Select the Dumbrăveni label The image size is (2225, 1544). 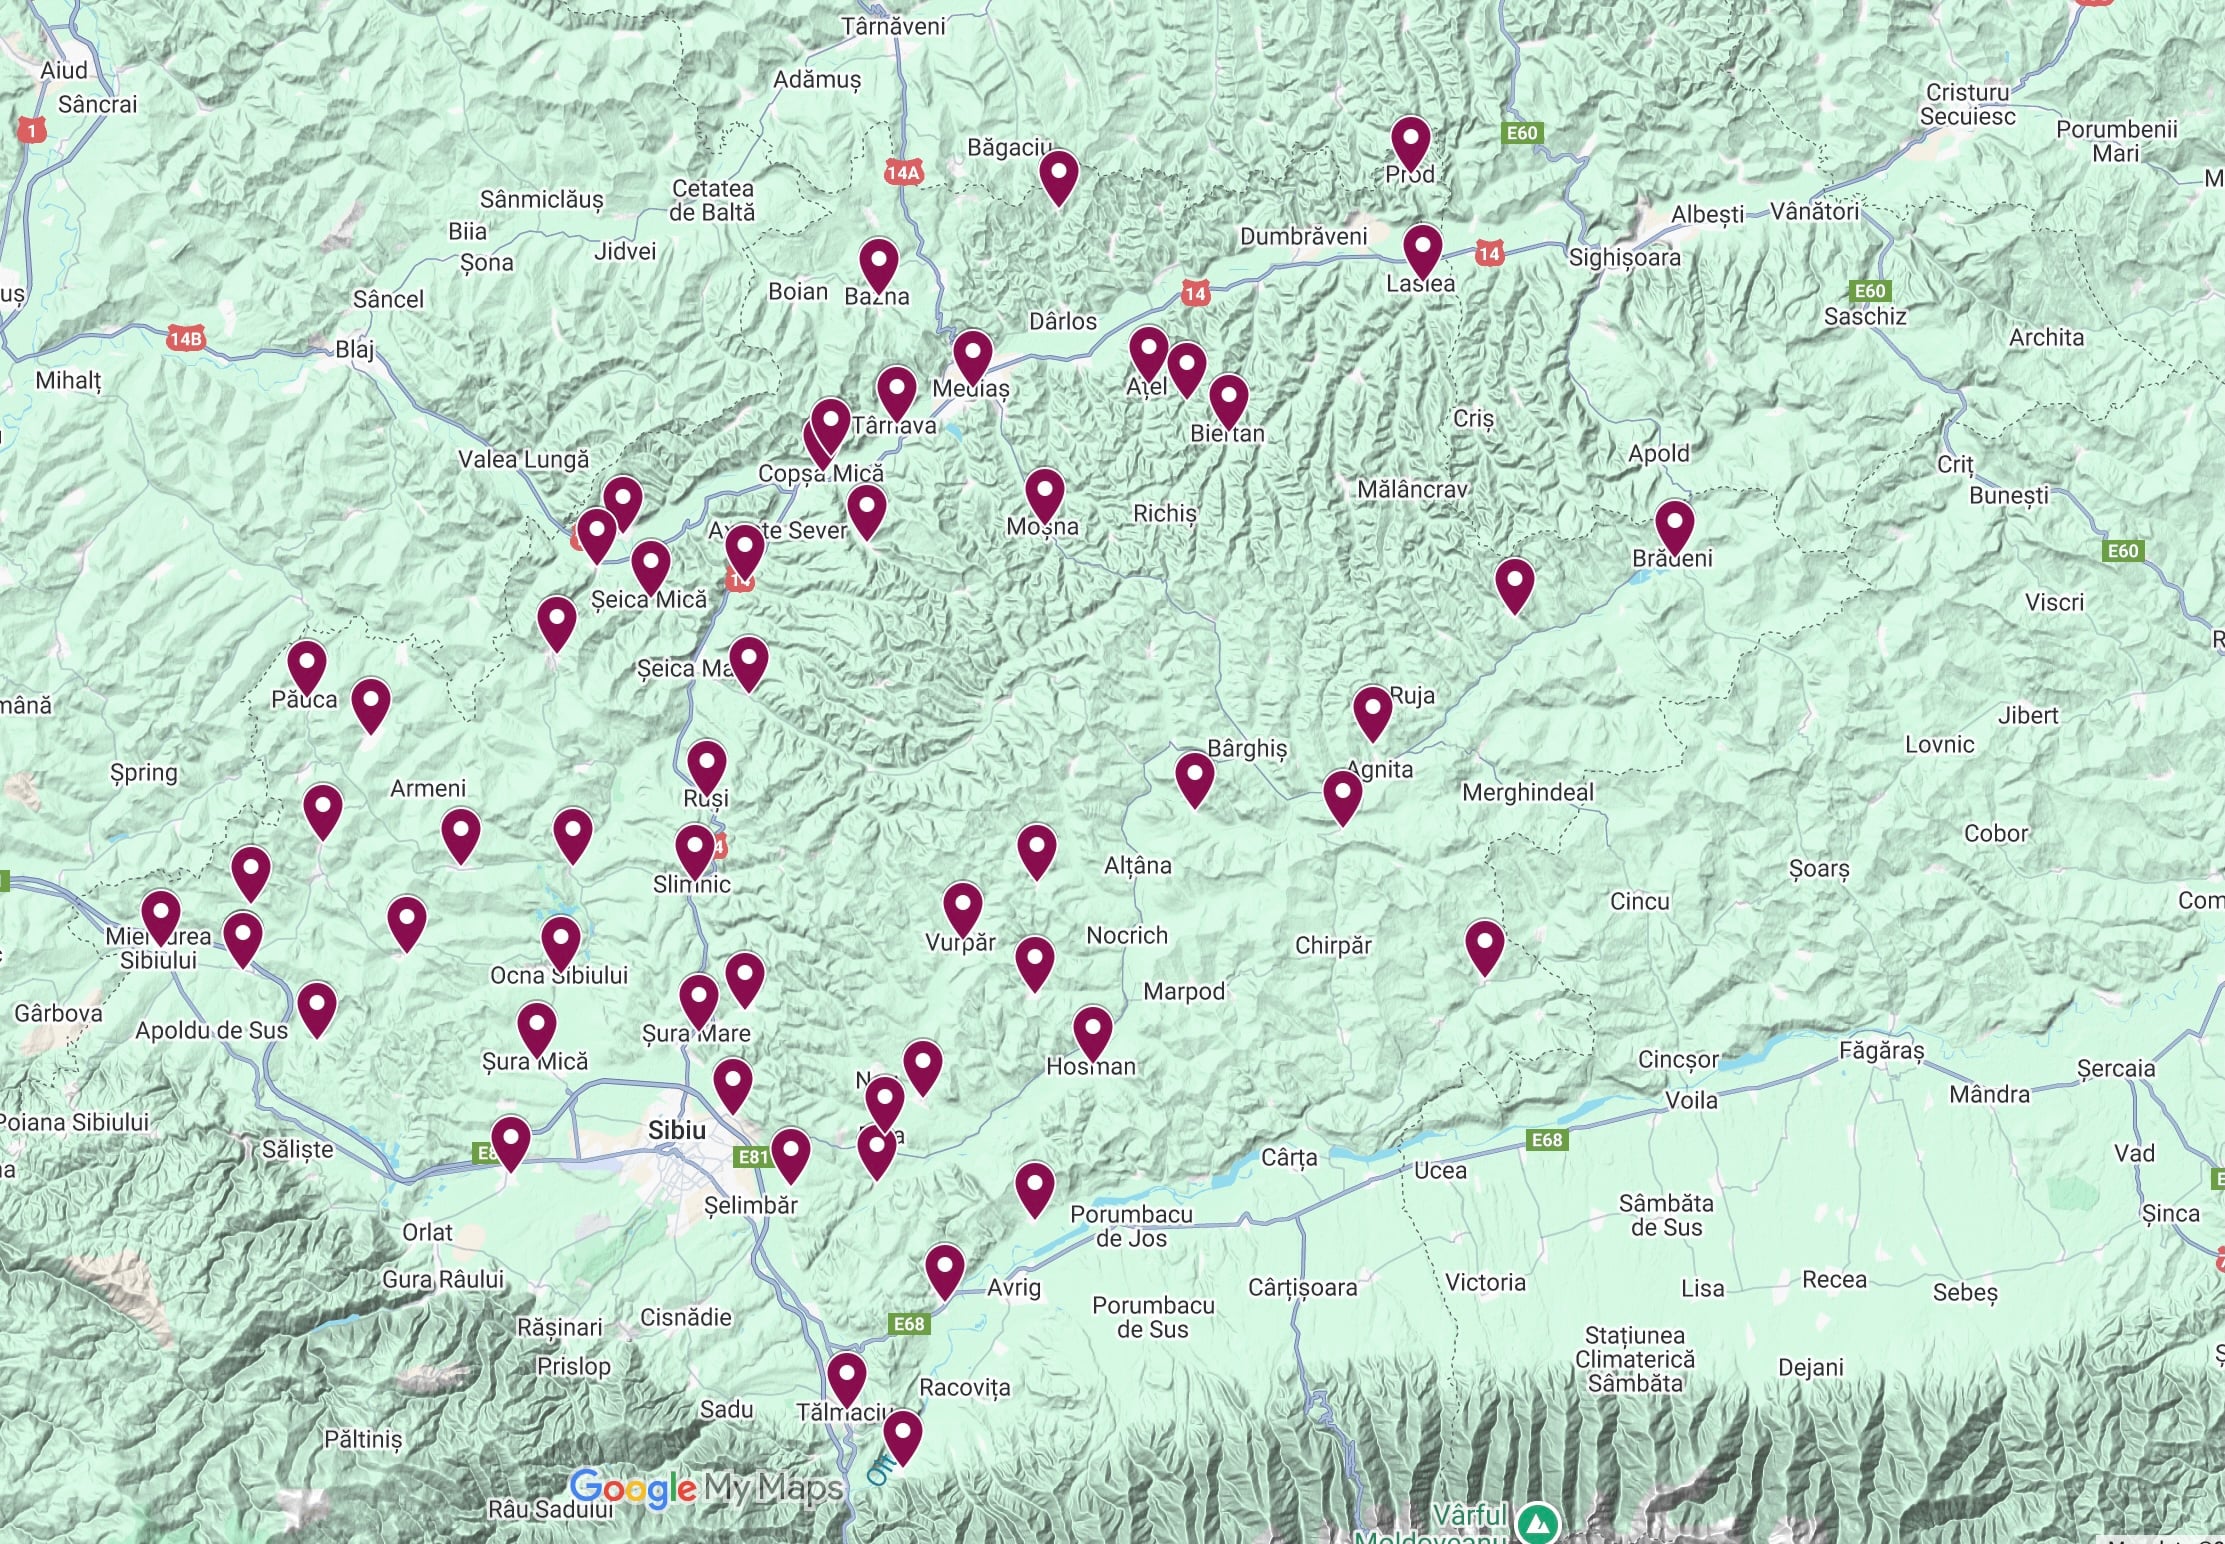click(1304, 236)
